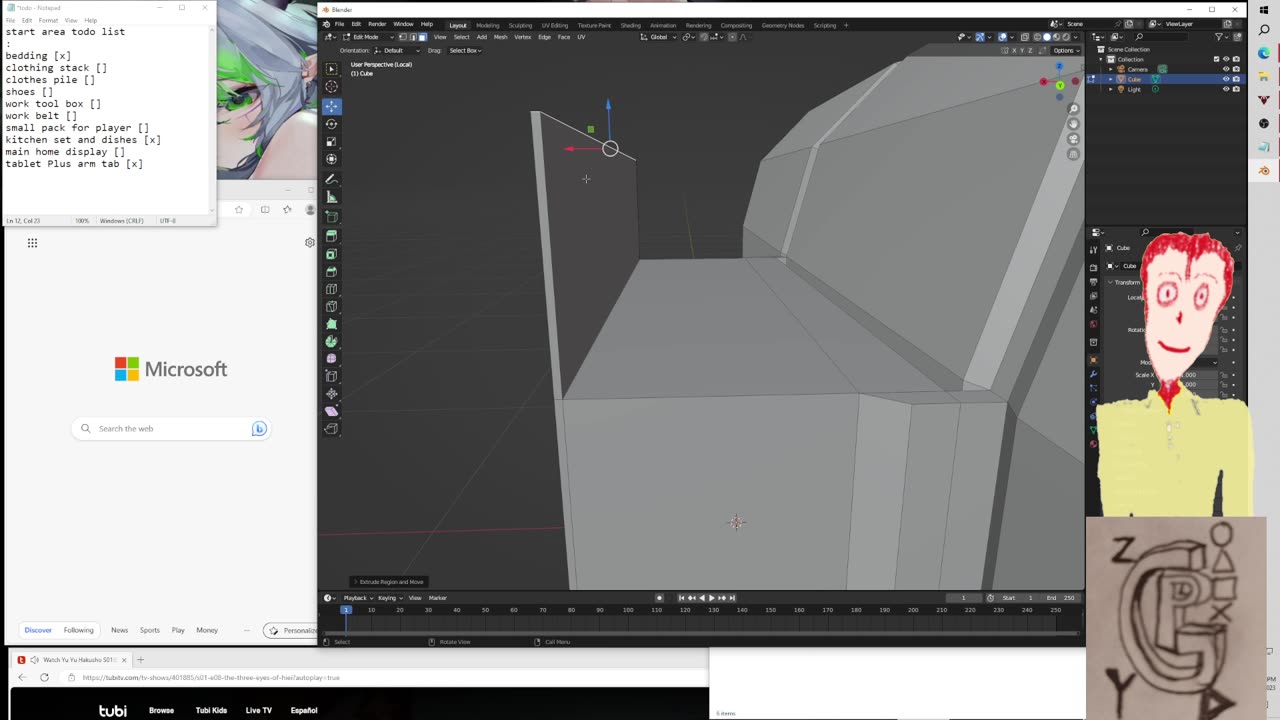Switch to edge select mode

point(412,37)
